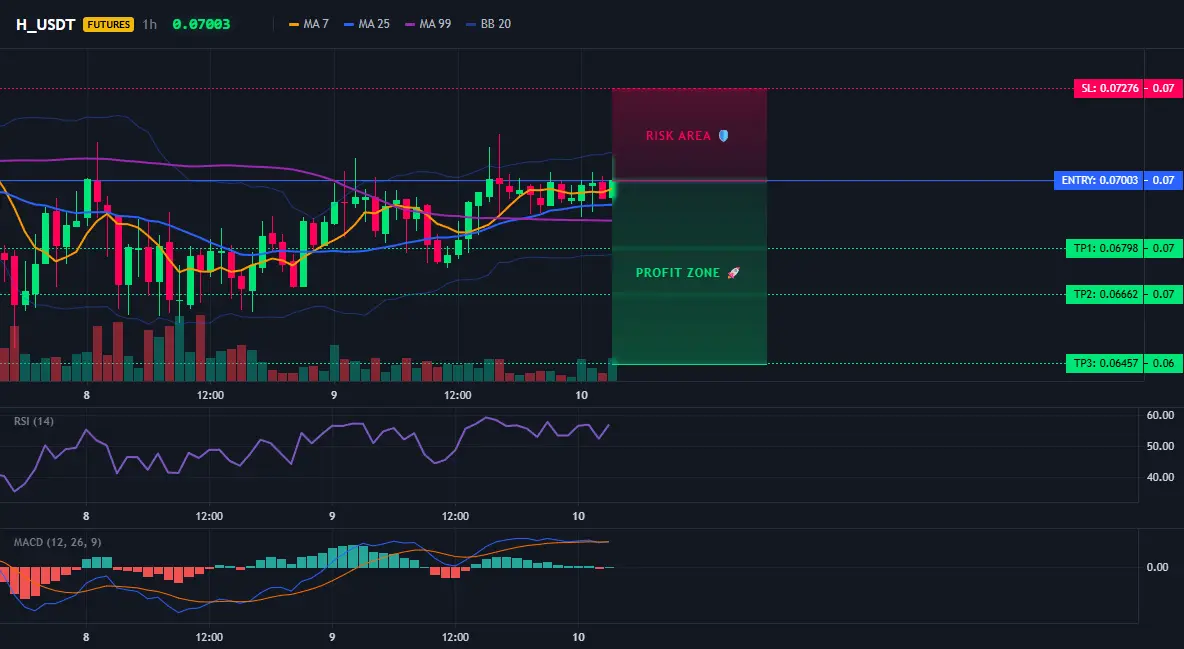Select the TP1: 0.06798 target label
1184x649 pixels.
1104,249
